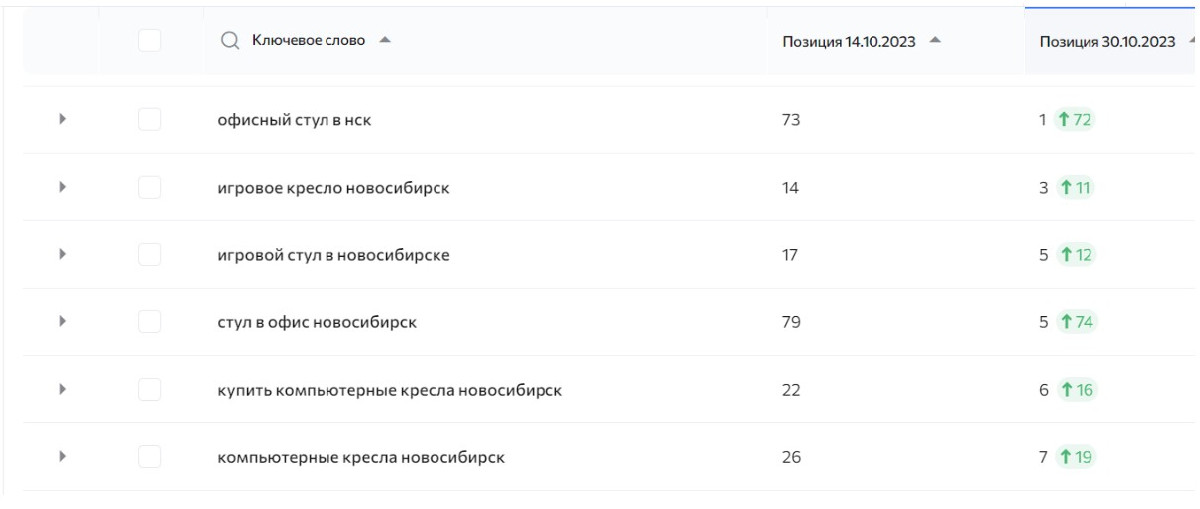Click the Позиция 30.10.2023 column header
This screenshot has width=1200, height=509.
1107,42
